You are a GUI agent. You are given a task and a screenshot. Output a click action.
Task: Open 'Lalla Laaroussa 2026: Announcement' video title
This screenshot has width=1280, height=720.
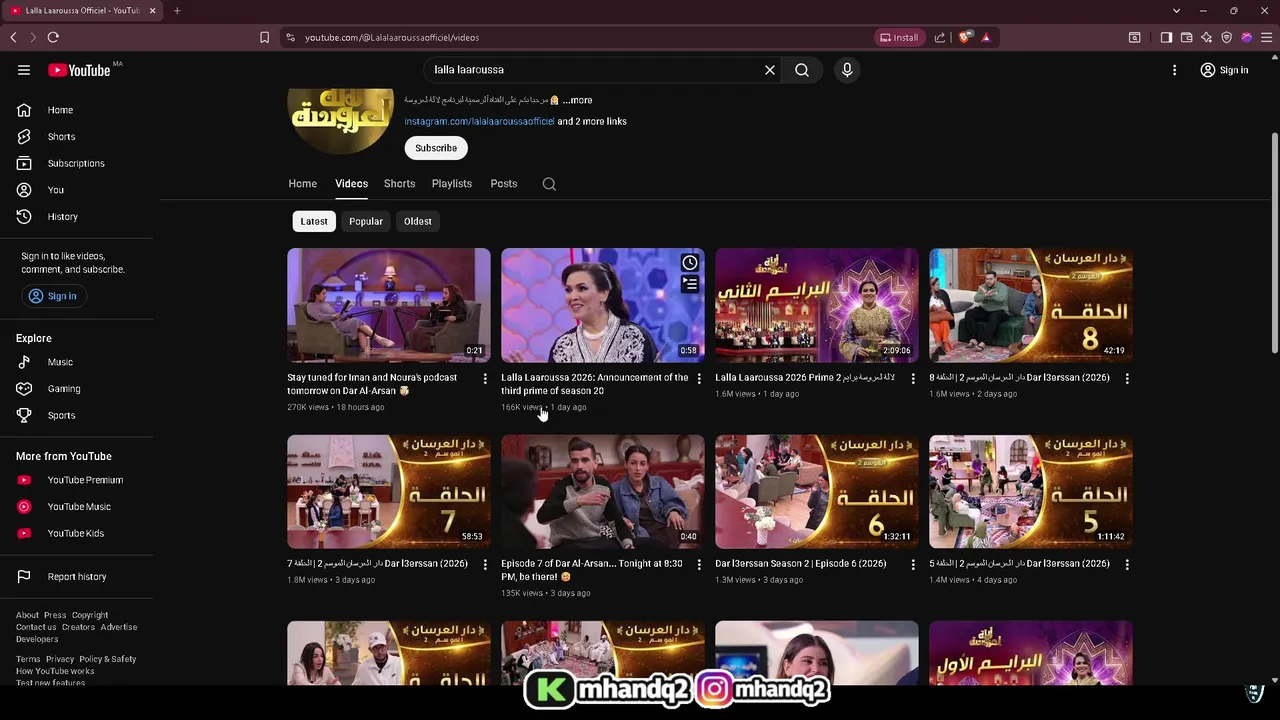click(594, 384)
